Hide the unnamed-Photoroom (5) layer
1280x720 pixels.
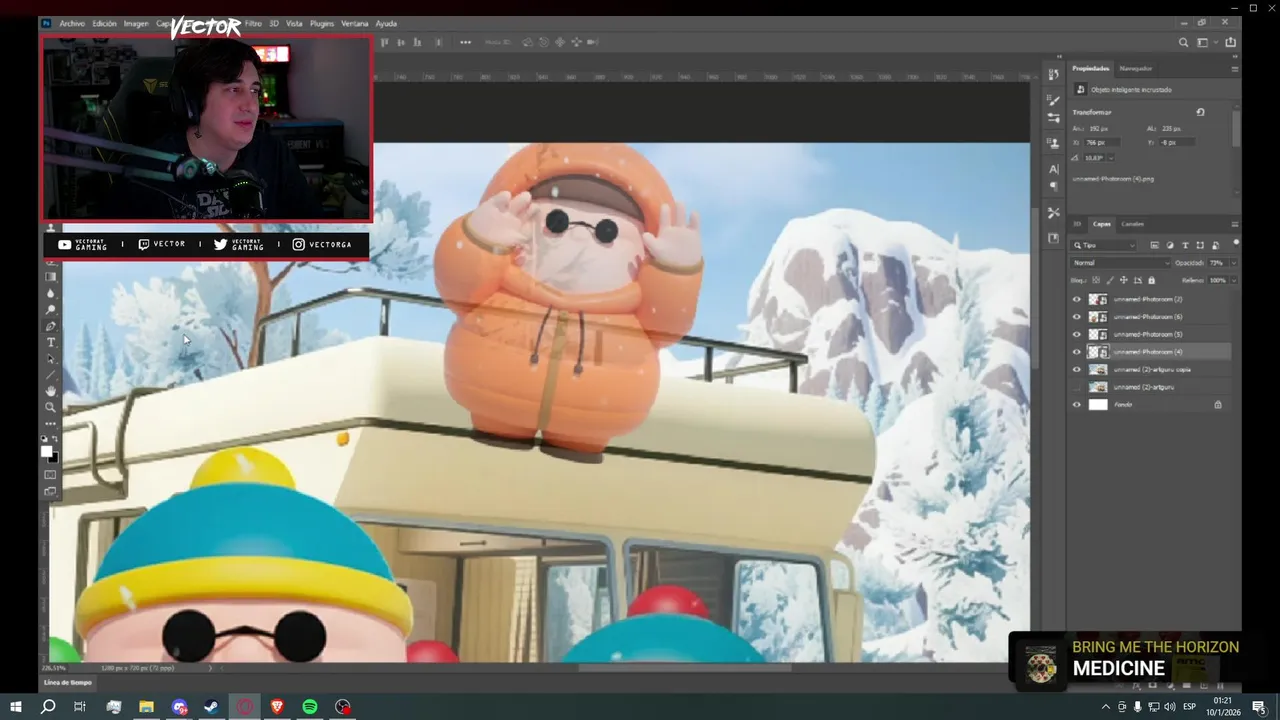point(1077,334)
